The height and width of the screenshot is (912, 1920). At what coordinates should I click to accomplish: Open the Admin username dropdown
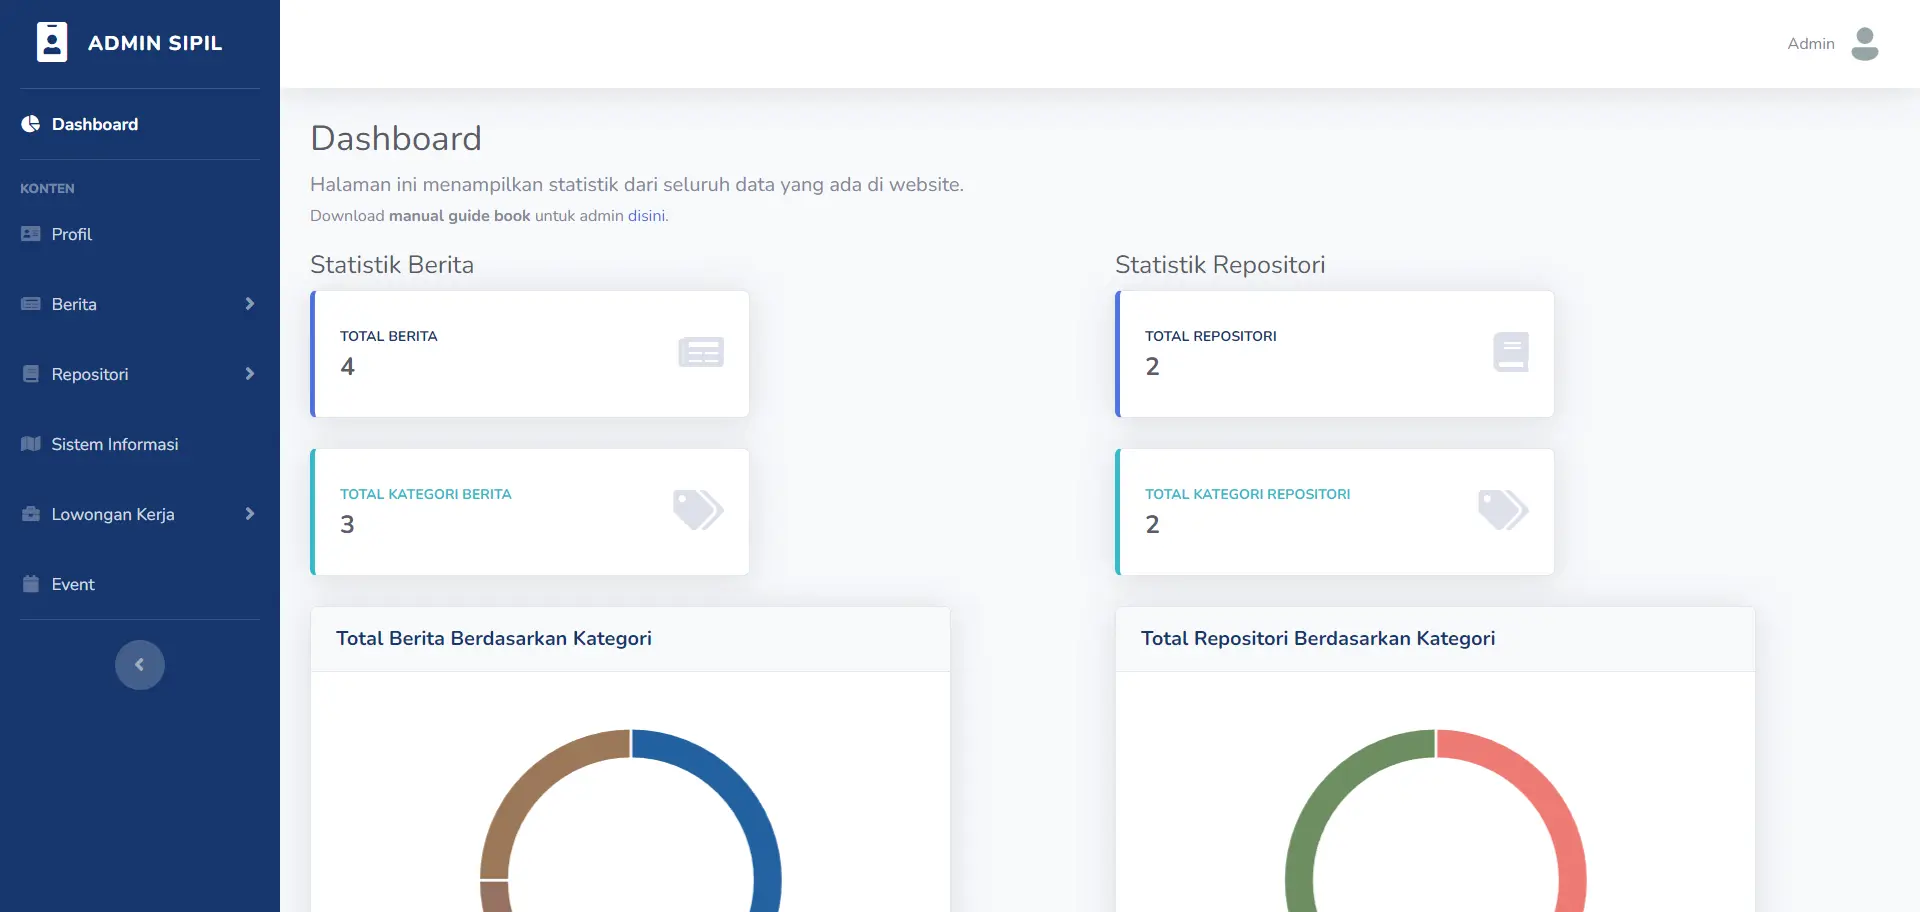pyautogui.click(x=1810, y=44)
